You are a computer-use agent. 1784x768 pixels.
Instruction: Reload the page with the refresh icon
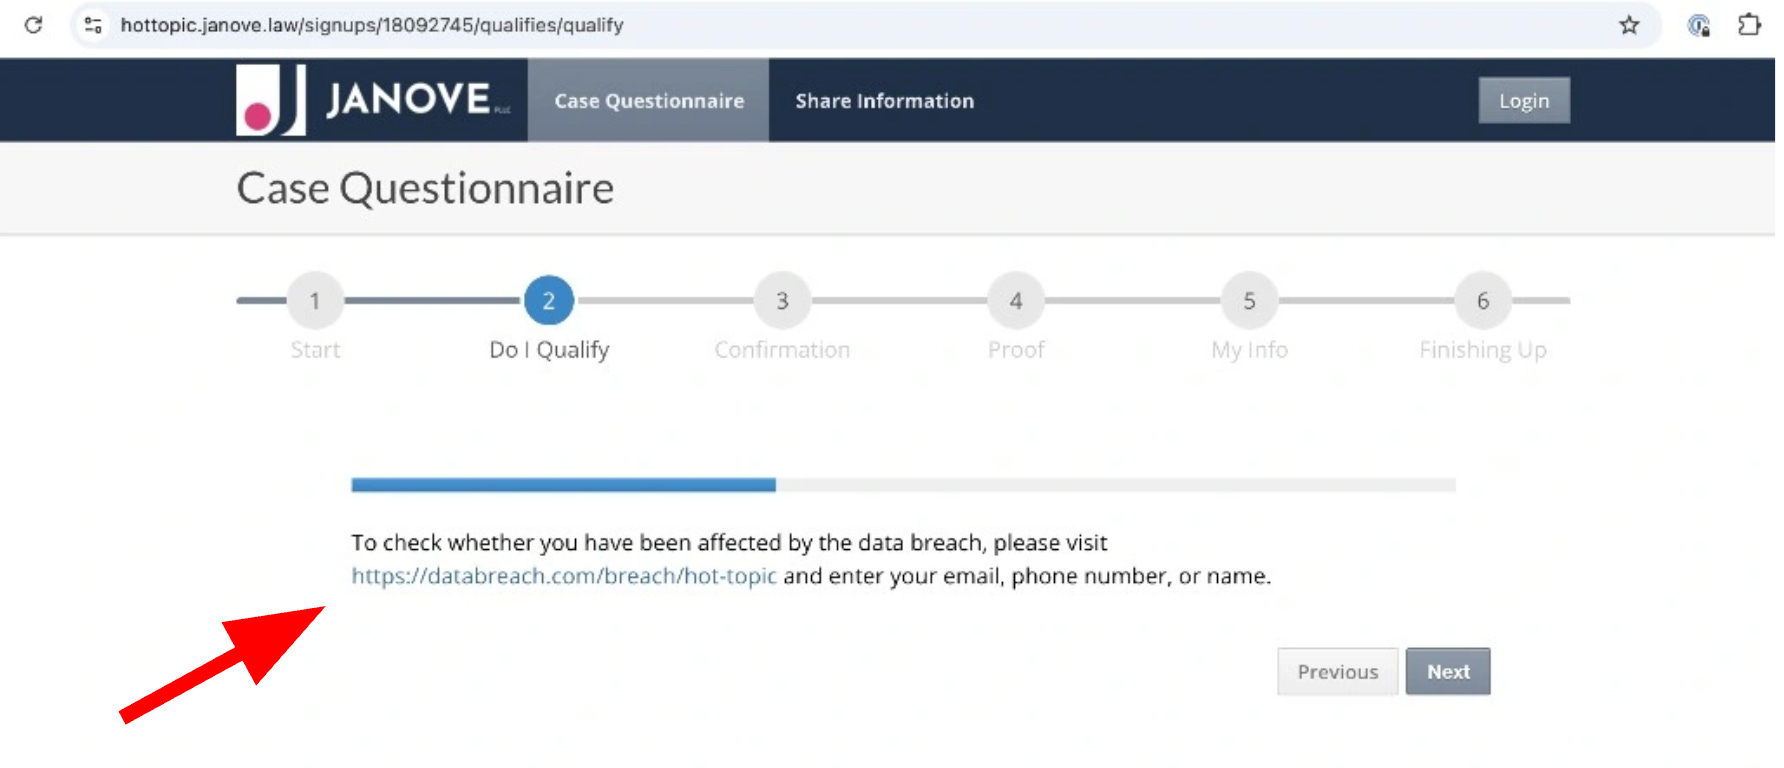(x=33, y=25)
